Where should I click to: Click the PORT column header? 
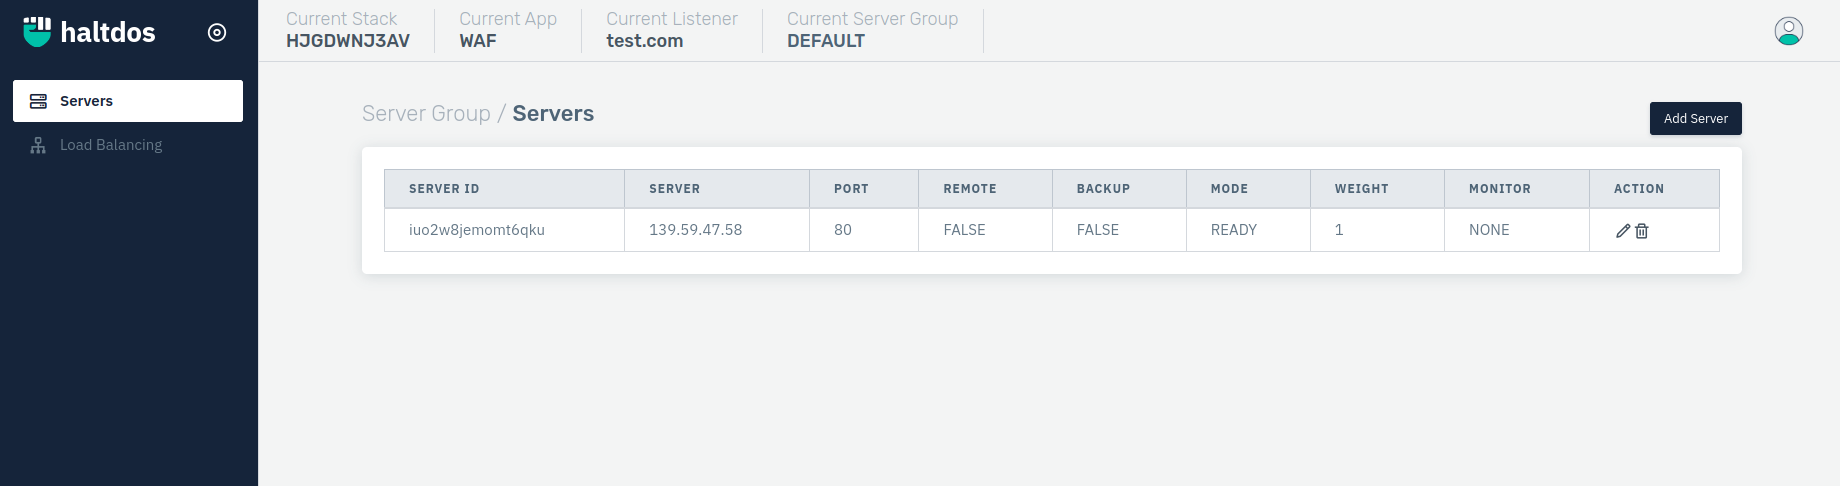[x=851, y=189]
